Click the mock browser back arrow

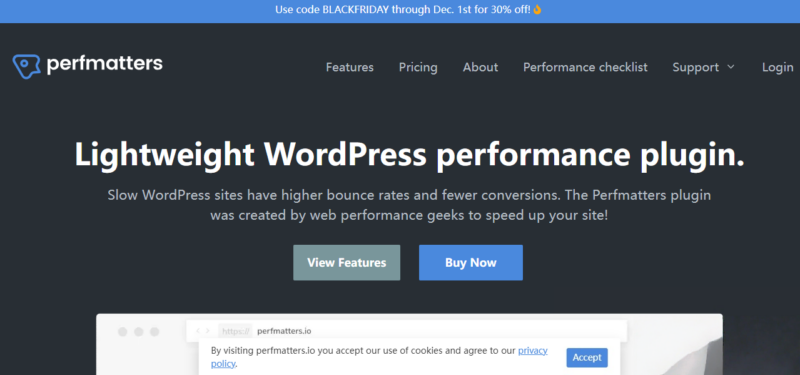click(x=199, y=331)
